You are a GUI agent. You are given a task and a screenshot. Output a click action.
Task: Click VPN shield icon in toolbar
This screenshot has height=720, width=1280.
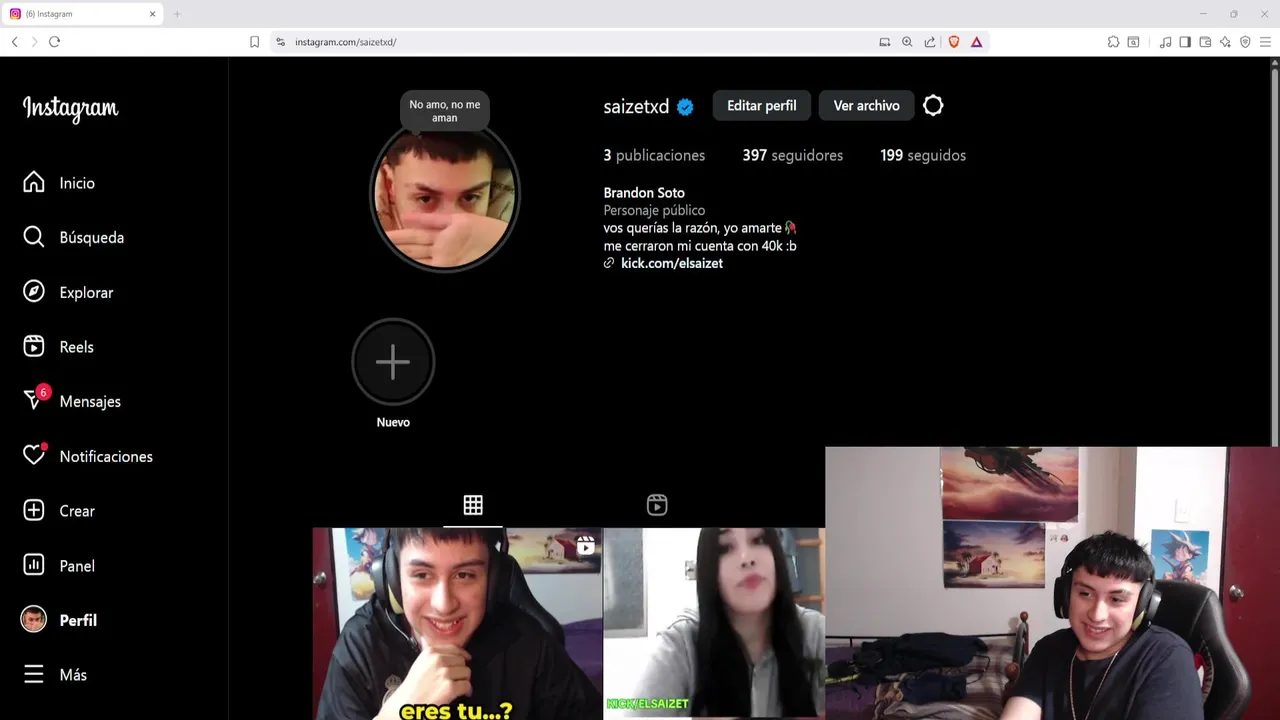pos(1245,42)
